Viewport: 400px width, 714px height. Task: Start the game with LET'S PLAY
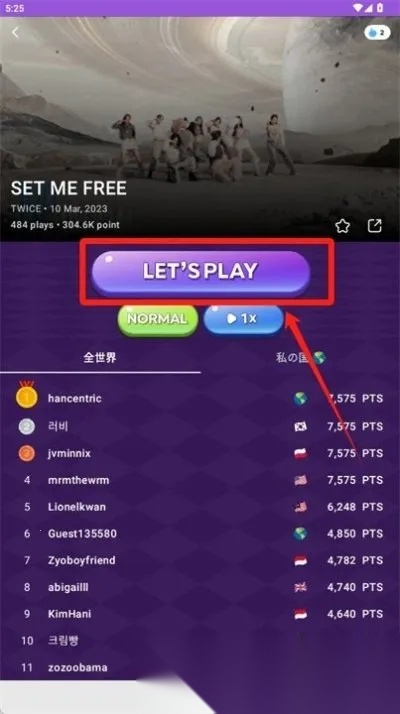200,271
